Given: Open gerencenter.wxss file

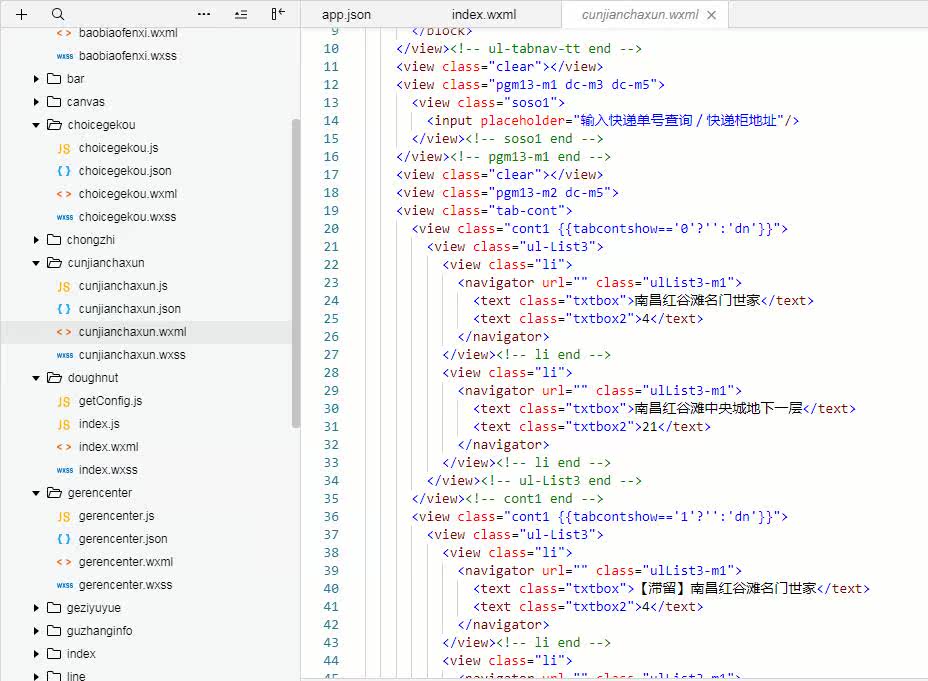Looking at the screenshot, I should point(125,585).
